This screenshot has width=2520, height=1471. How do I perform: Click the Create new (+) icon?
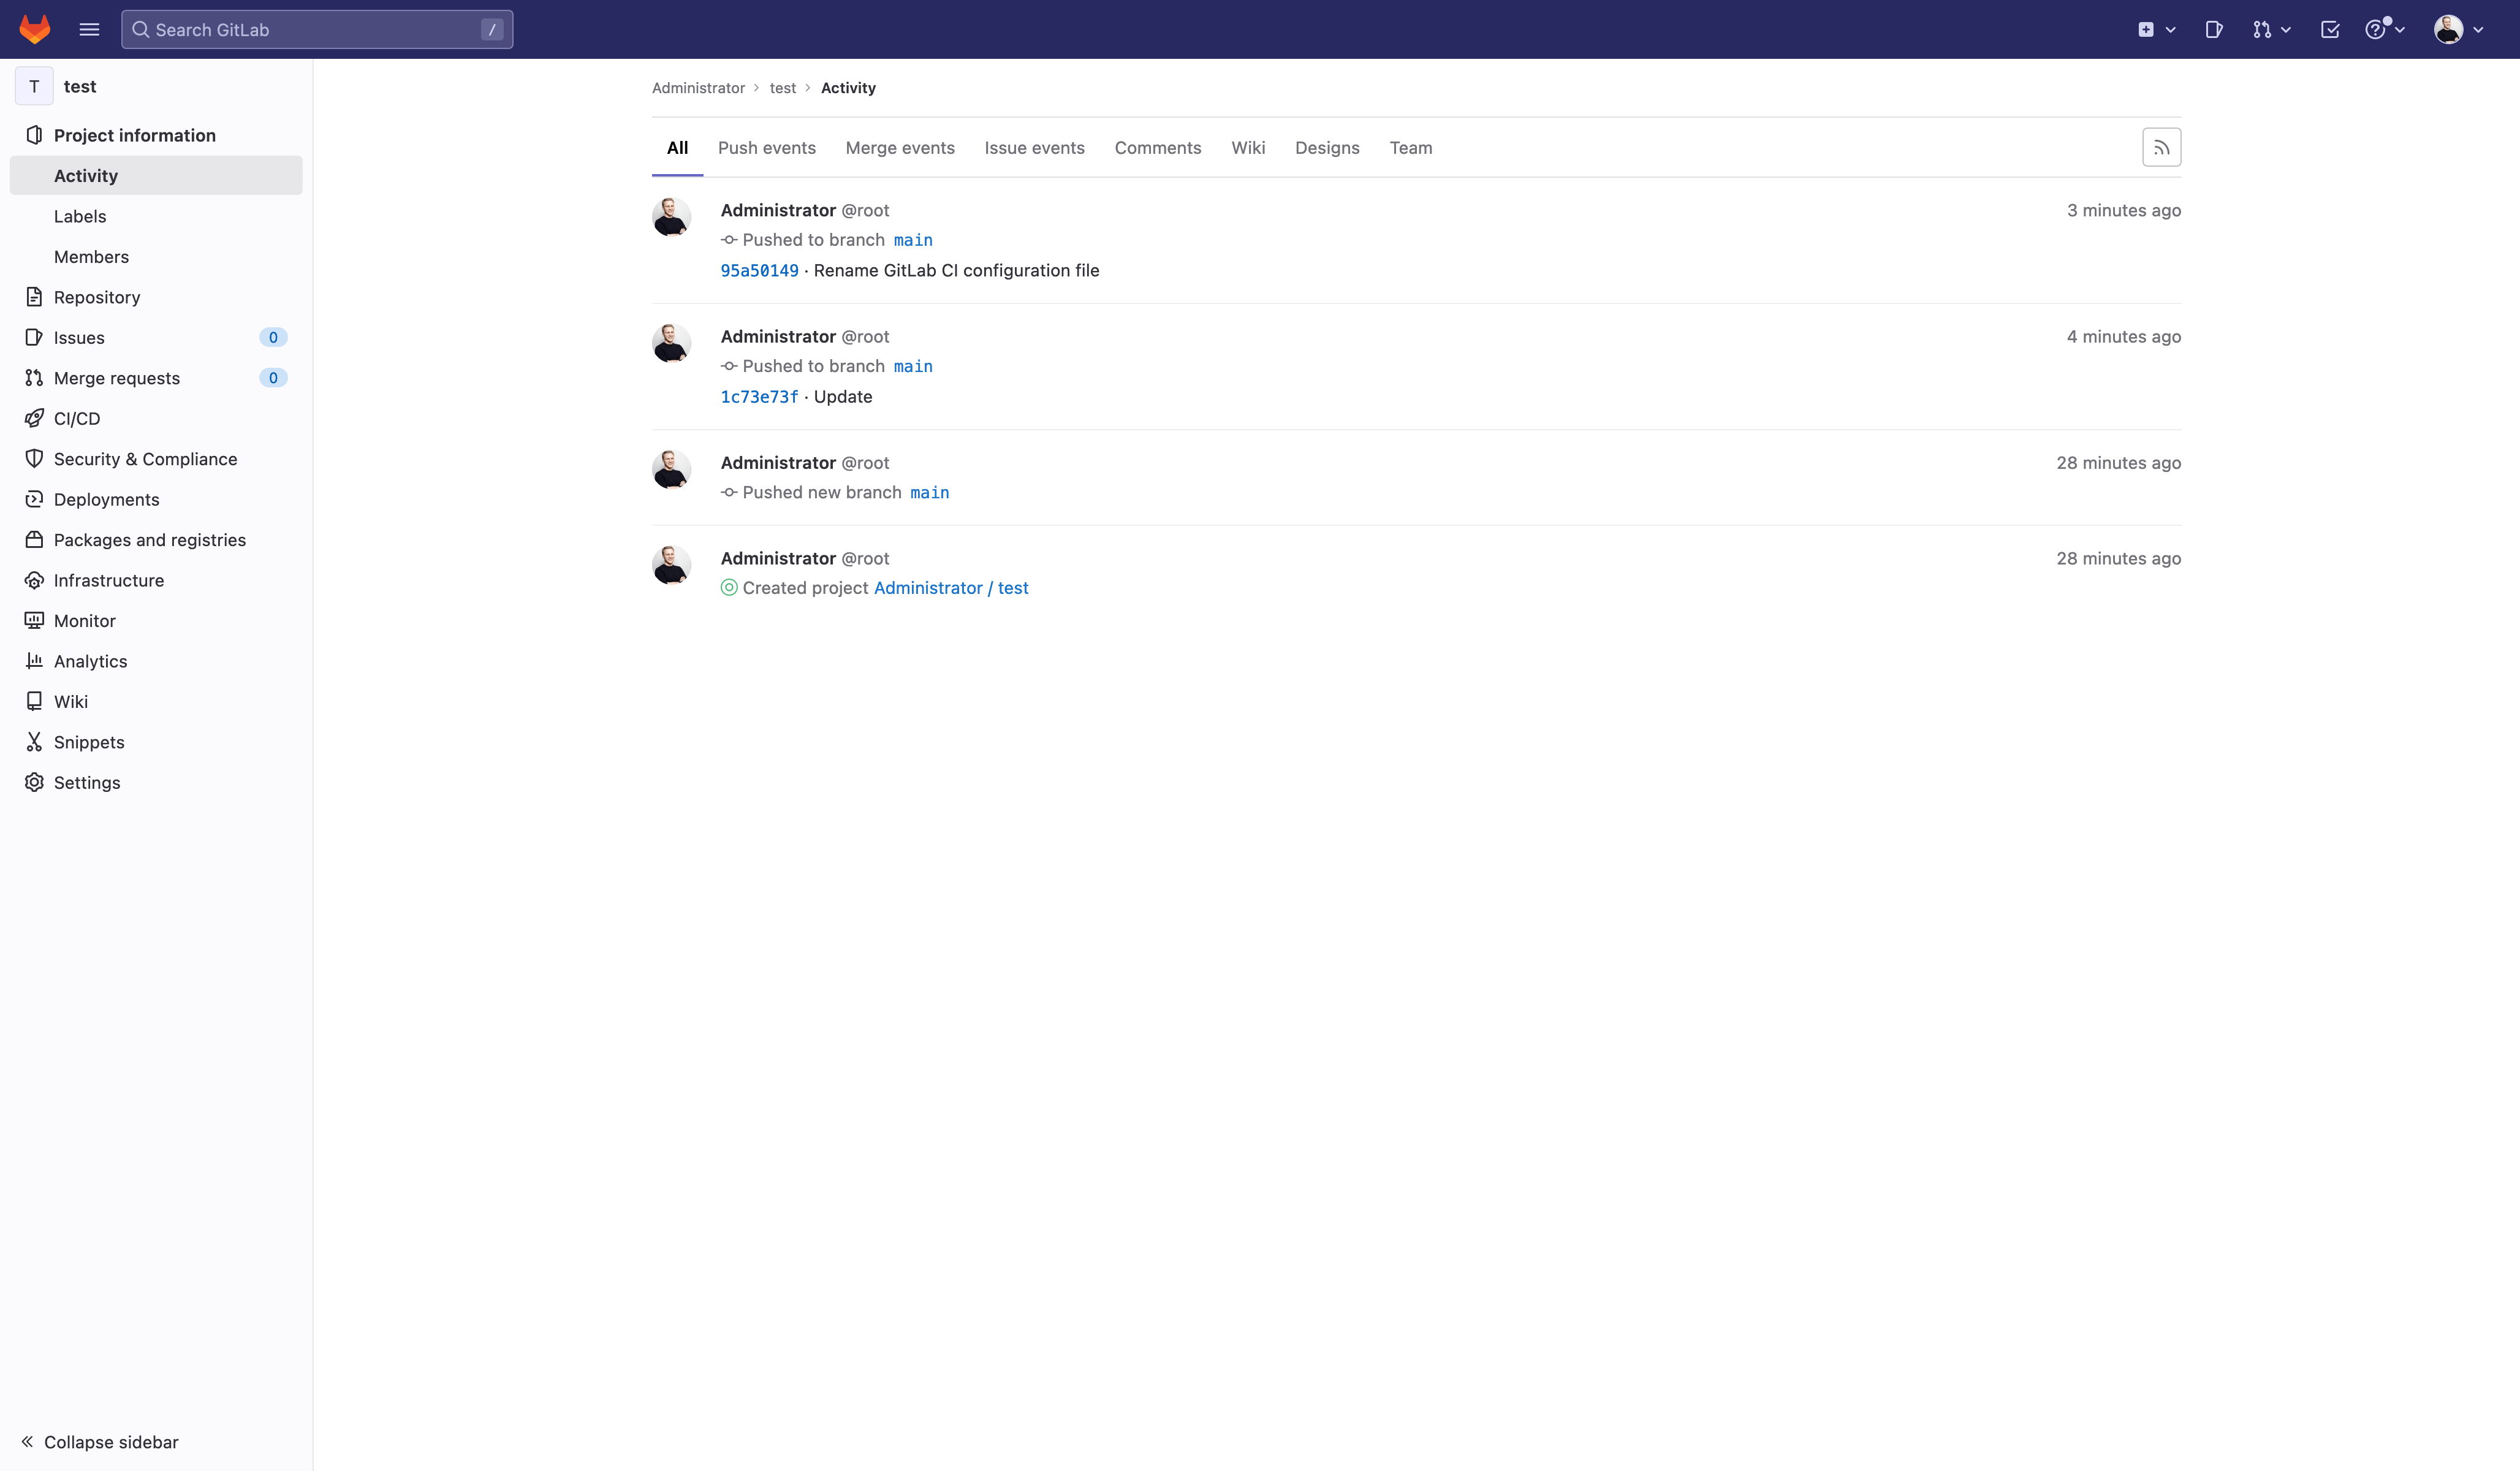(x=2147, y=29)
